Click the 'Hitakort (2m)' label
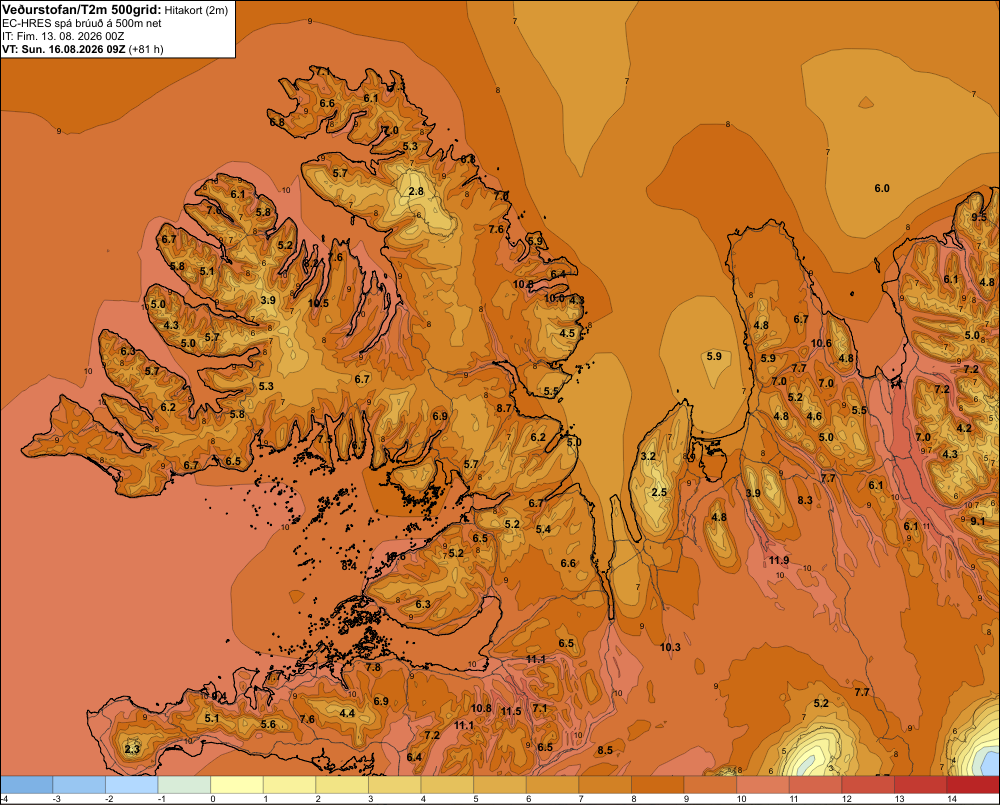The image size is (1000, 805). [196, 10]
